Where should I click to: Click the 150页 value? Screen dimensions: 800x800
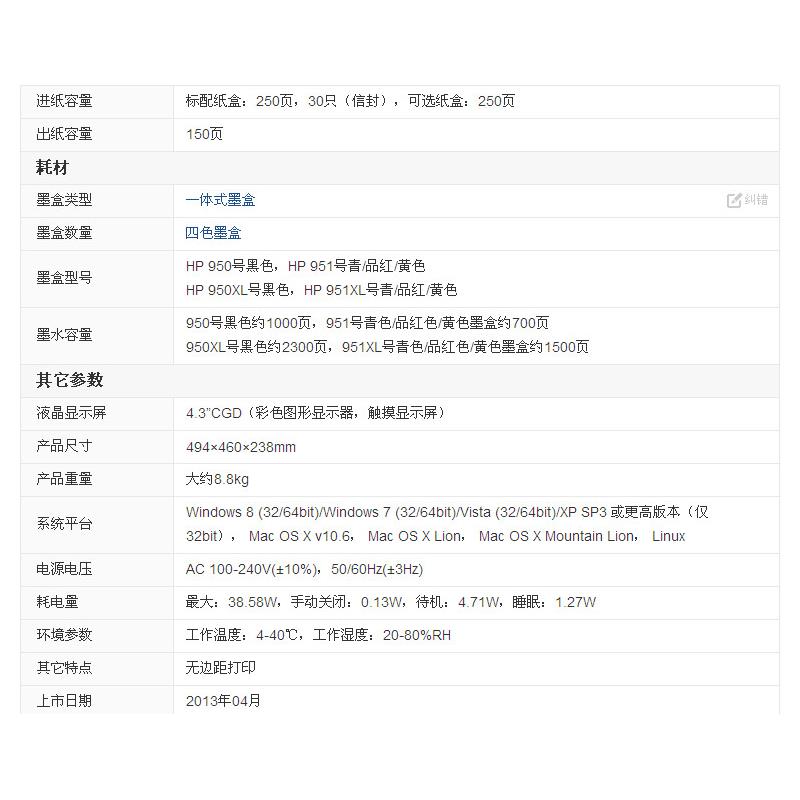(x=205, y=134)
